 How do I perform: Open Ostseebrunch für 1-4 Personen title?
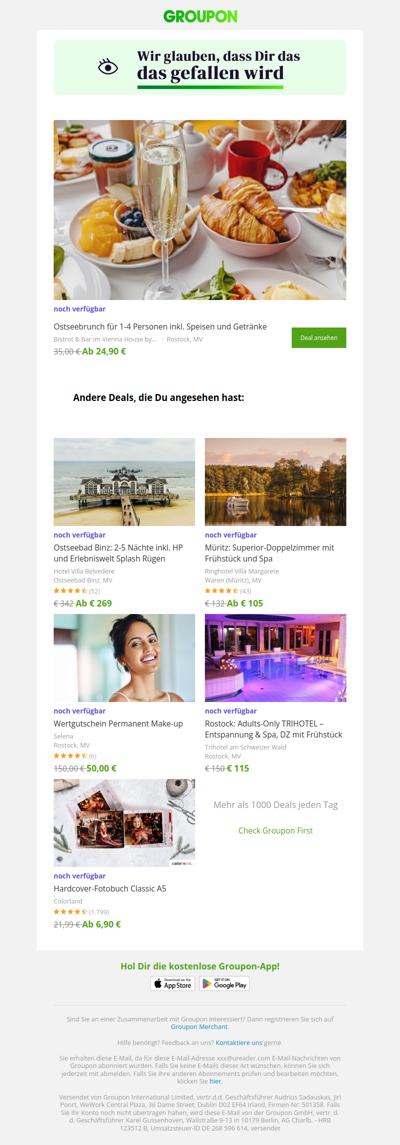(160, 326)
